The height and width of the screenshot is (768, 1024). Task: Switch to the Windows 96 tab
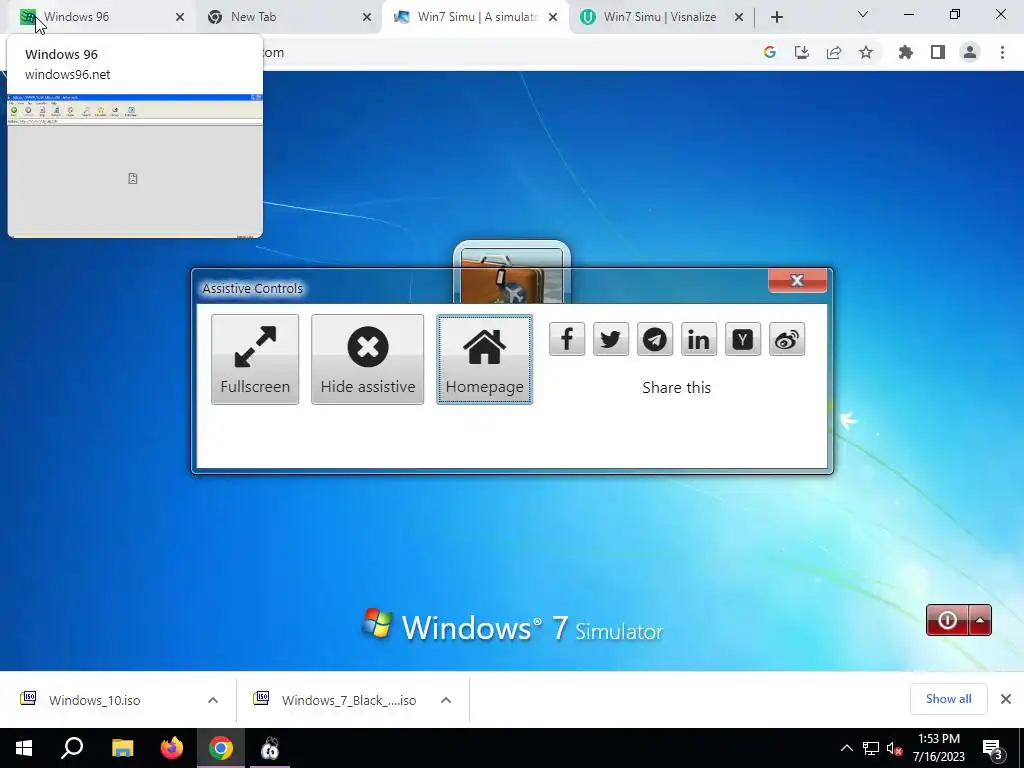point(101,17)
